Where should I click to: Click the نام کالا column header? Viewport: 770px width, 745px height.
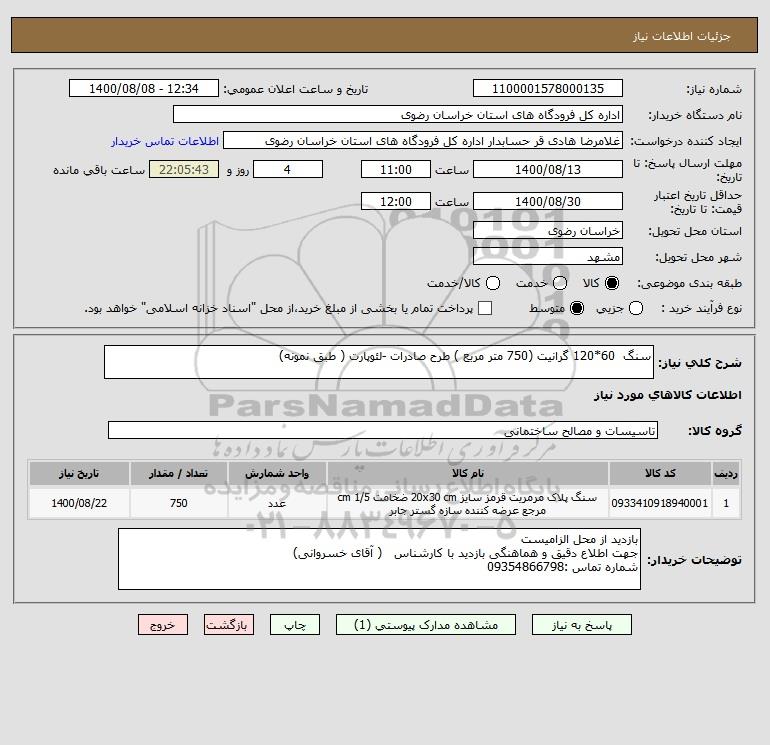[x=468, y=473]
